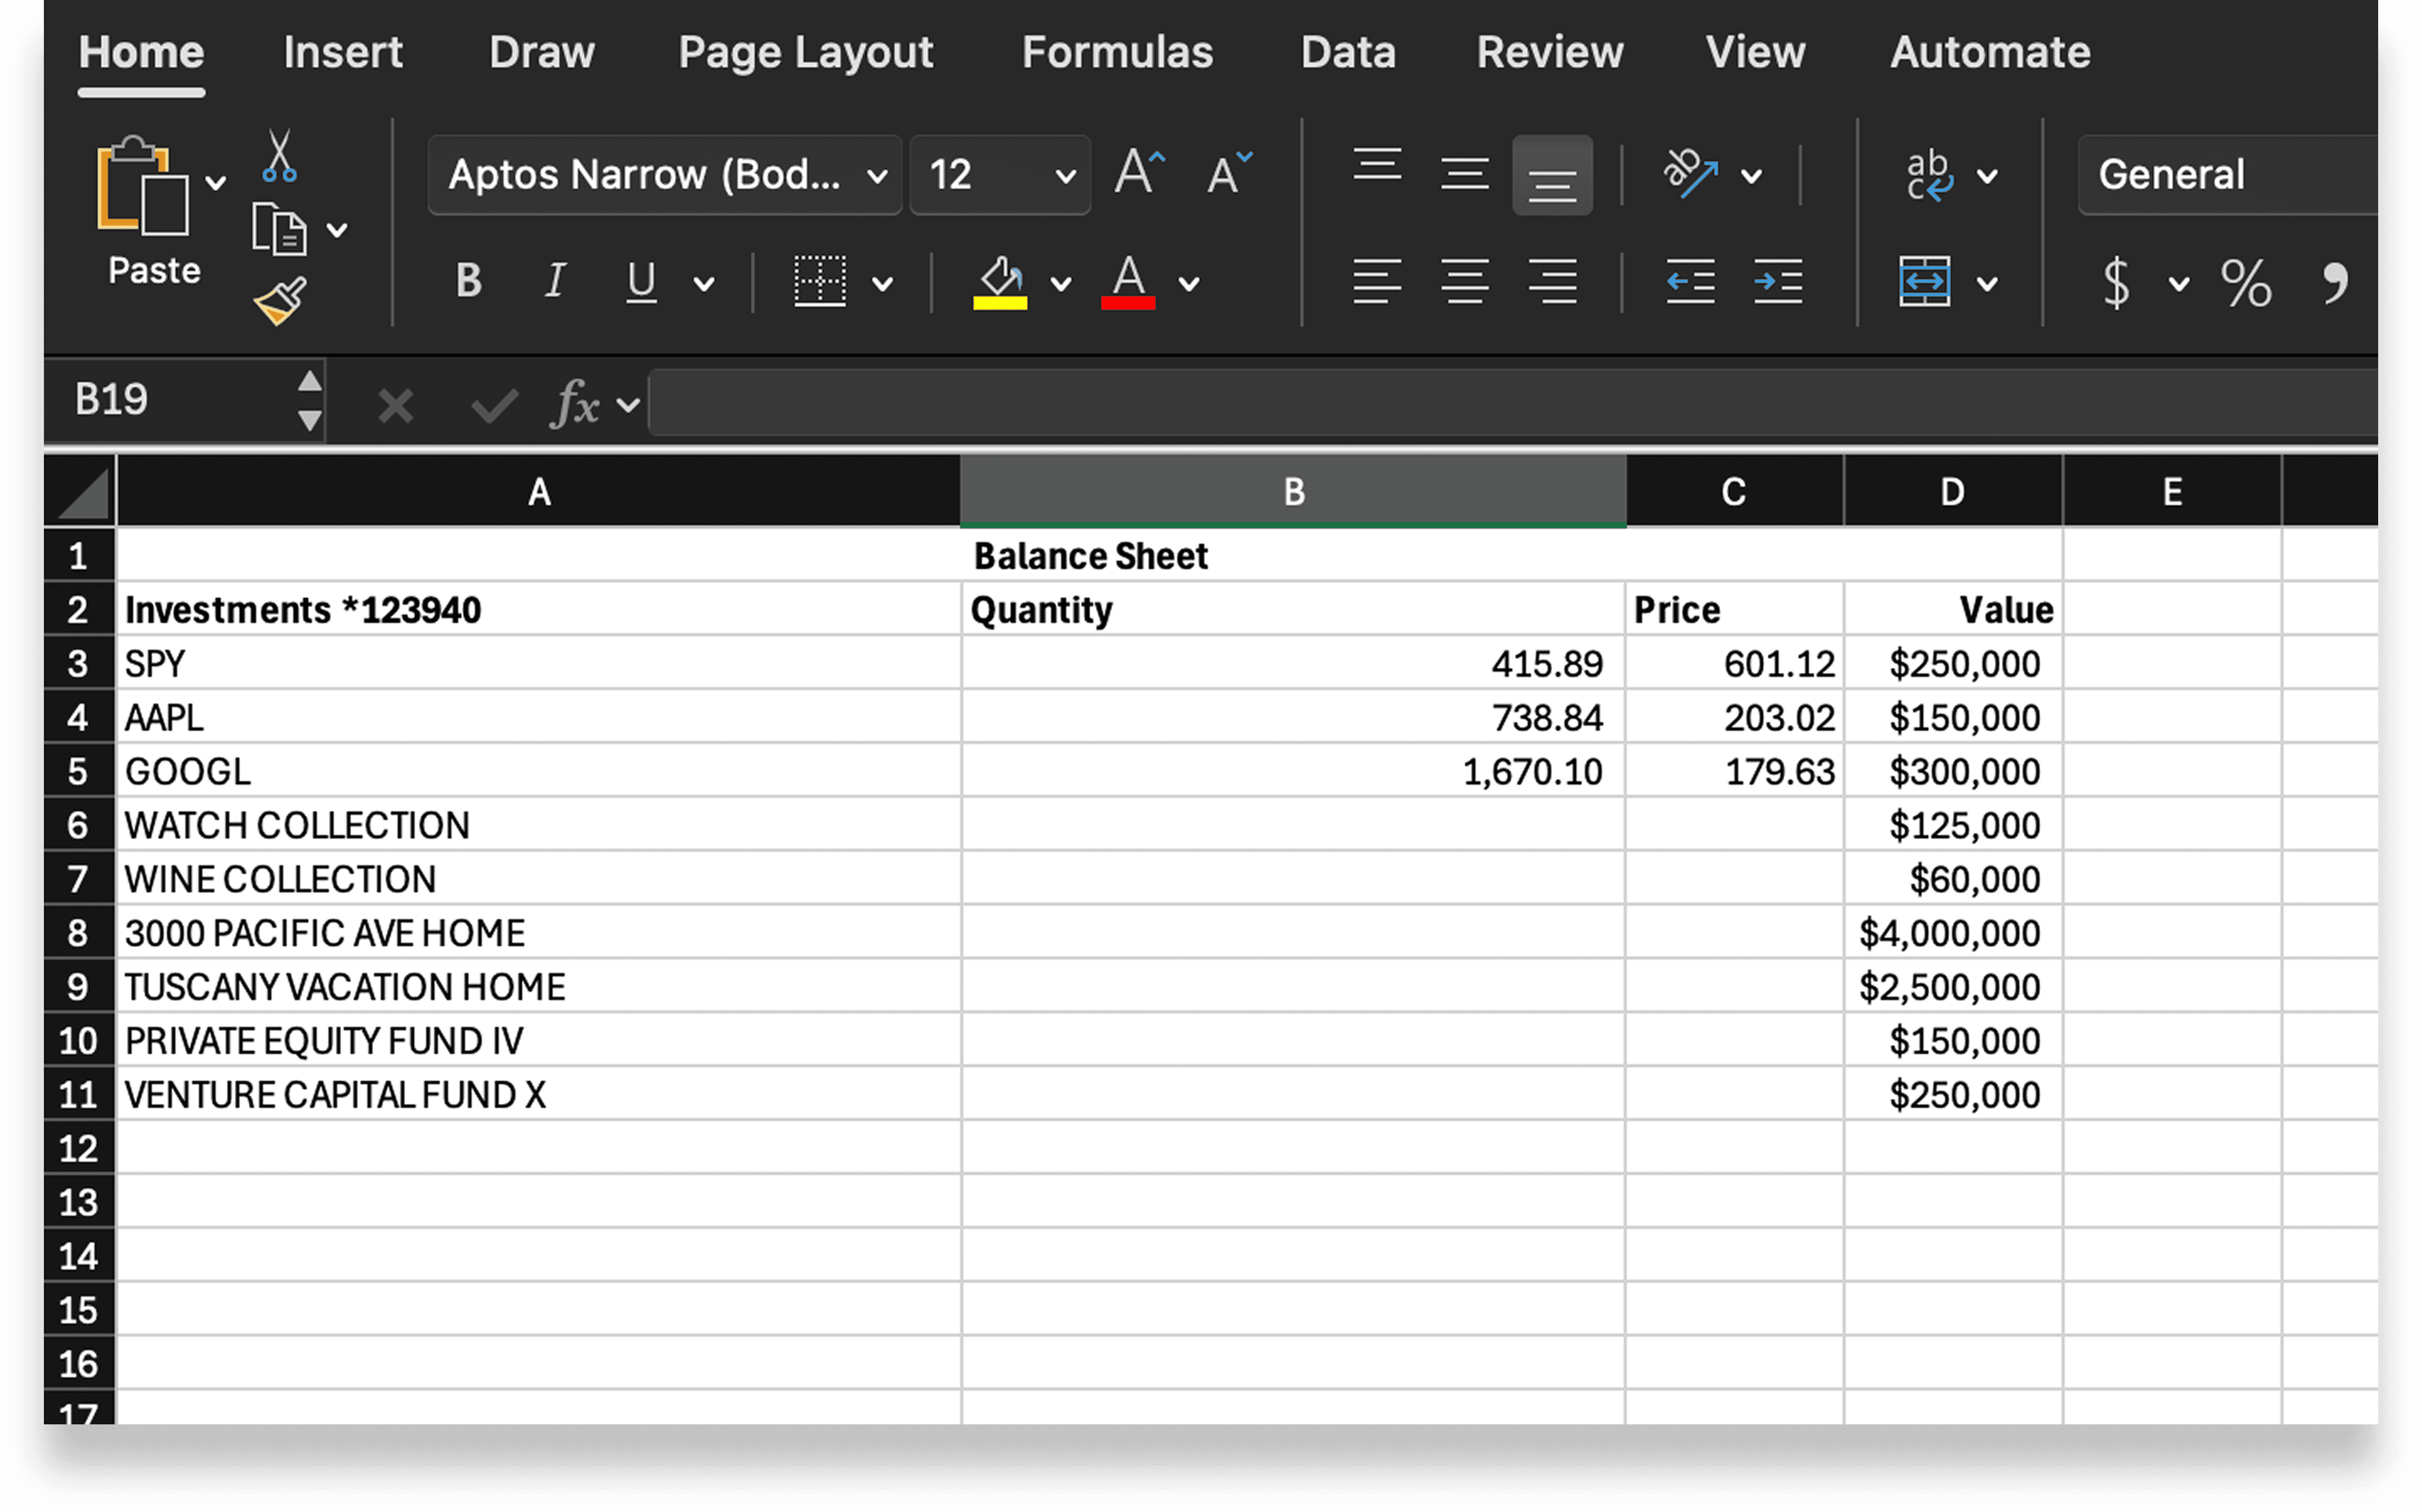The height and width of the screenshot is (1512, 2422).
Task: Toggle Bold formatting
Action: coord(468,281)
